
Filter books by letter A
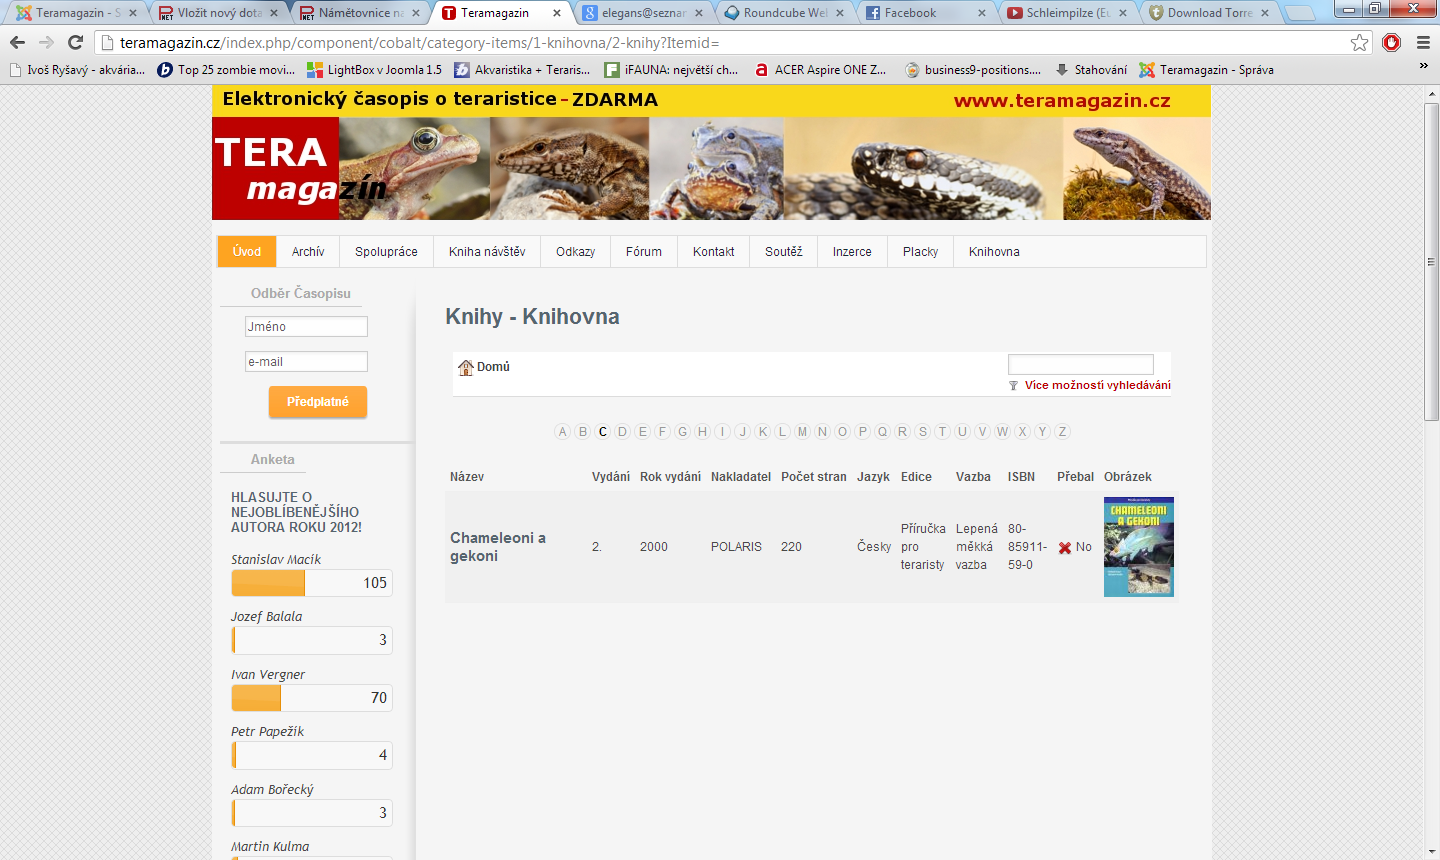point(562,432)
